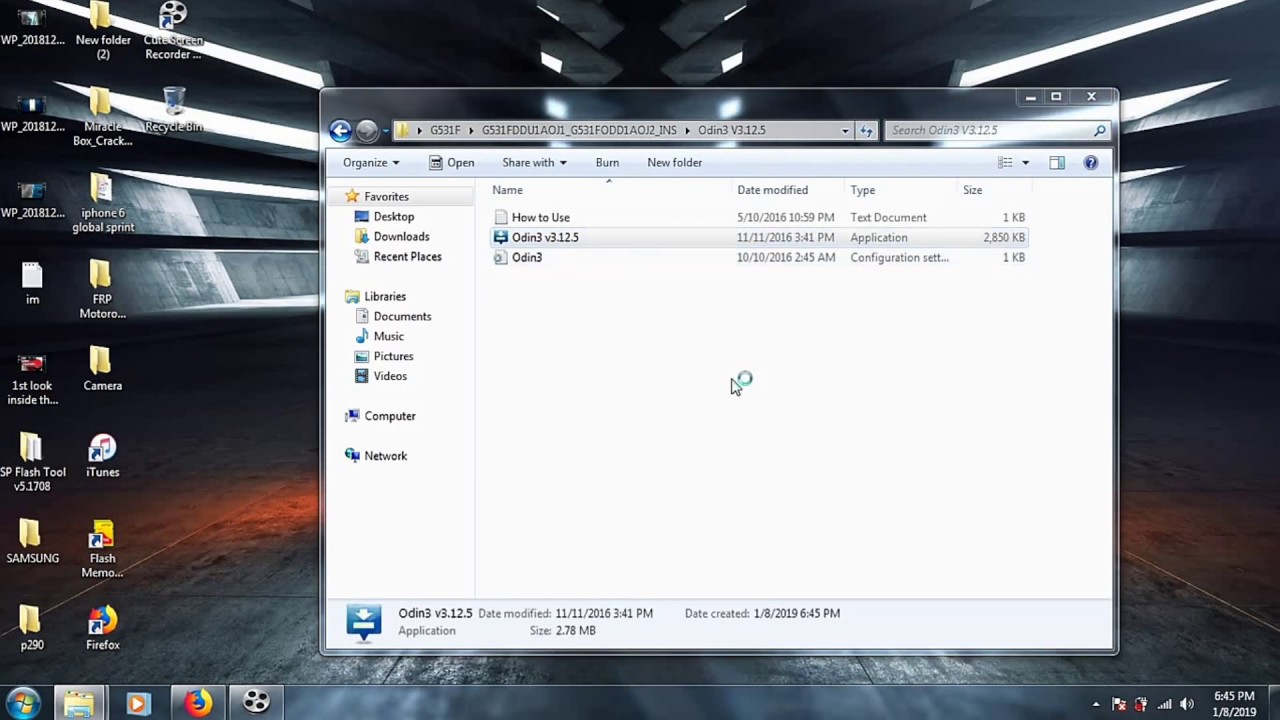Screen dimensions: 1280x720
Task: Select the Odin3 configuration settings file
Action: pyautogui.click(x=759, y=257)
